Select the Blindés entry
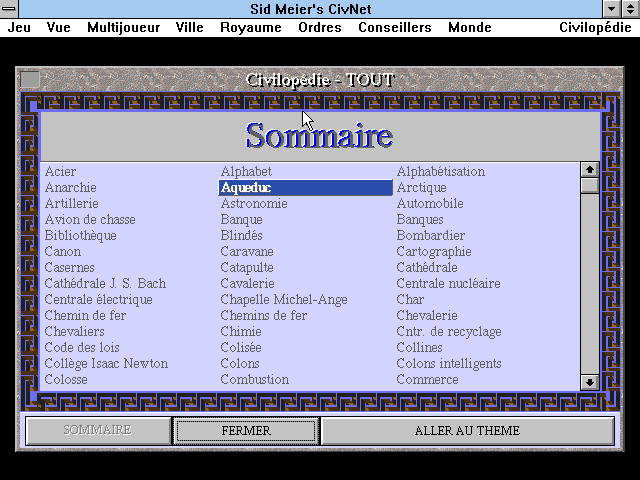Screen dimensions: 640x480 pyautogui.click(x=241, y=236)
